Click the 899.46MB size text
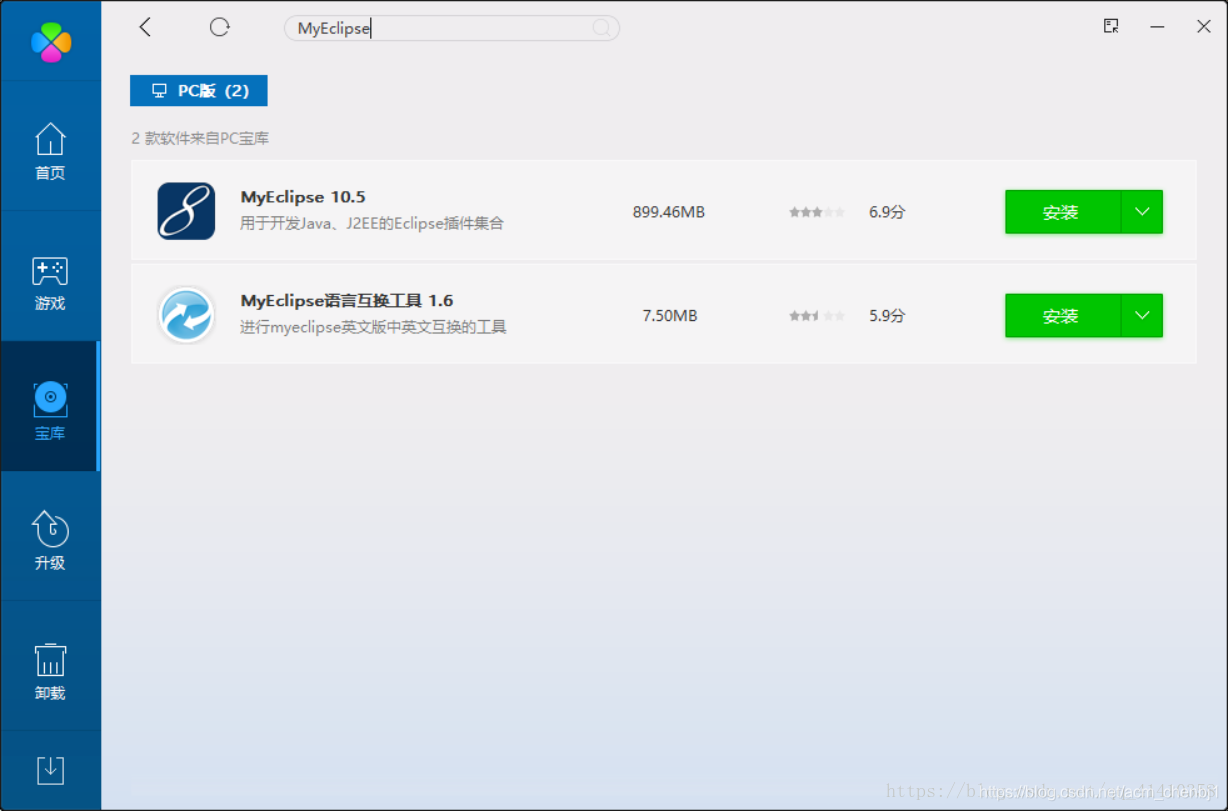This screenshot has width=1228, height=811. 669,212
